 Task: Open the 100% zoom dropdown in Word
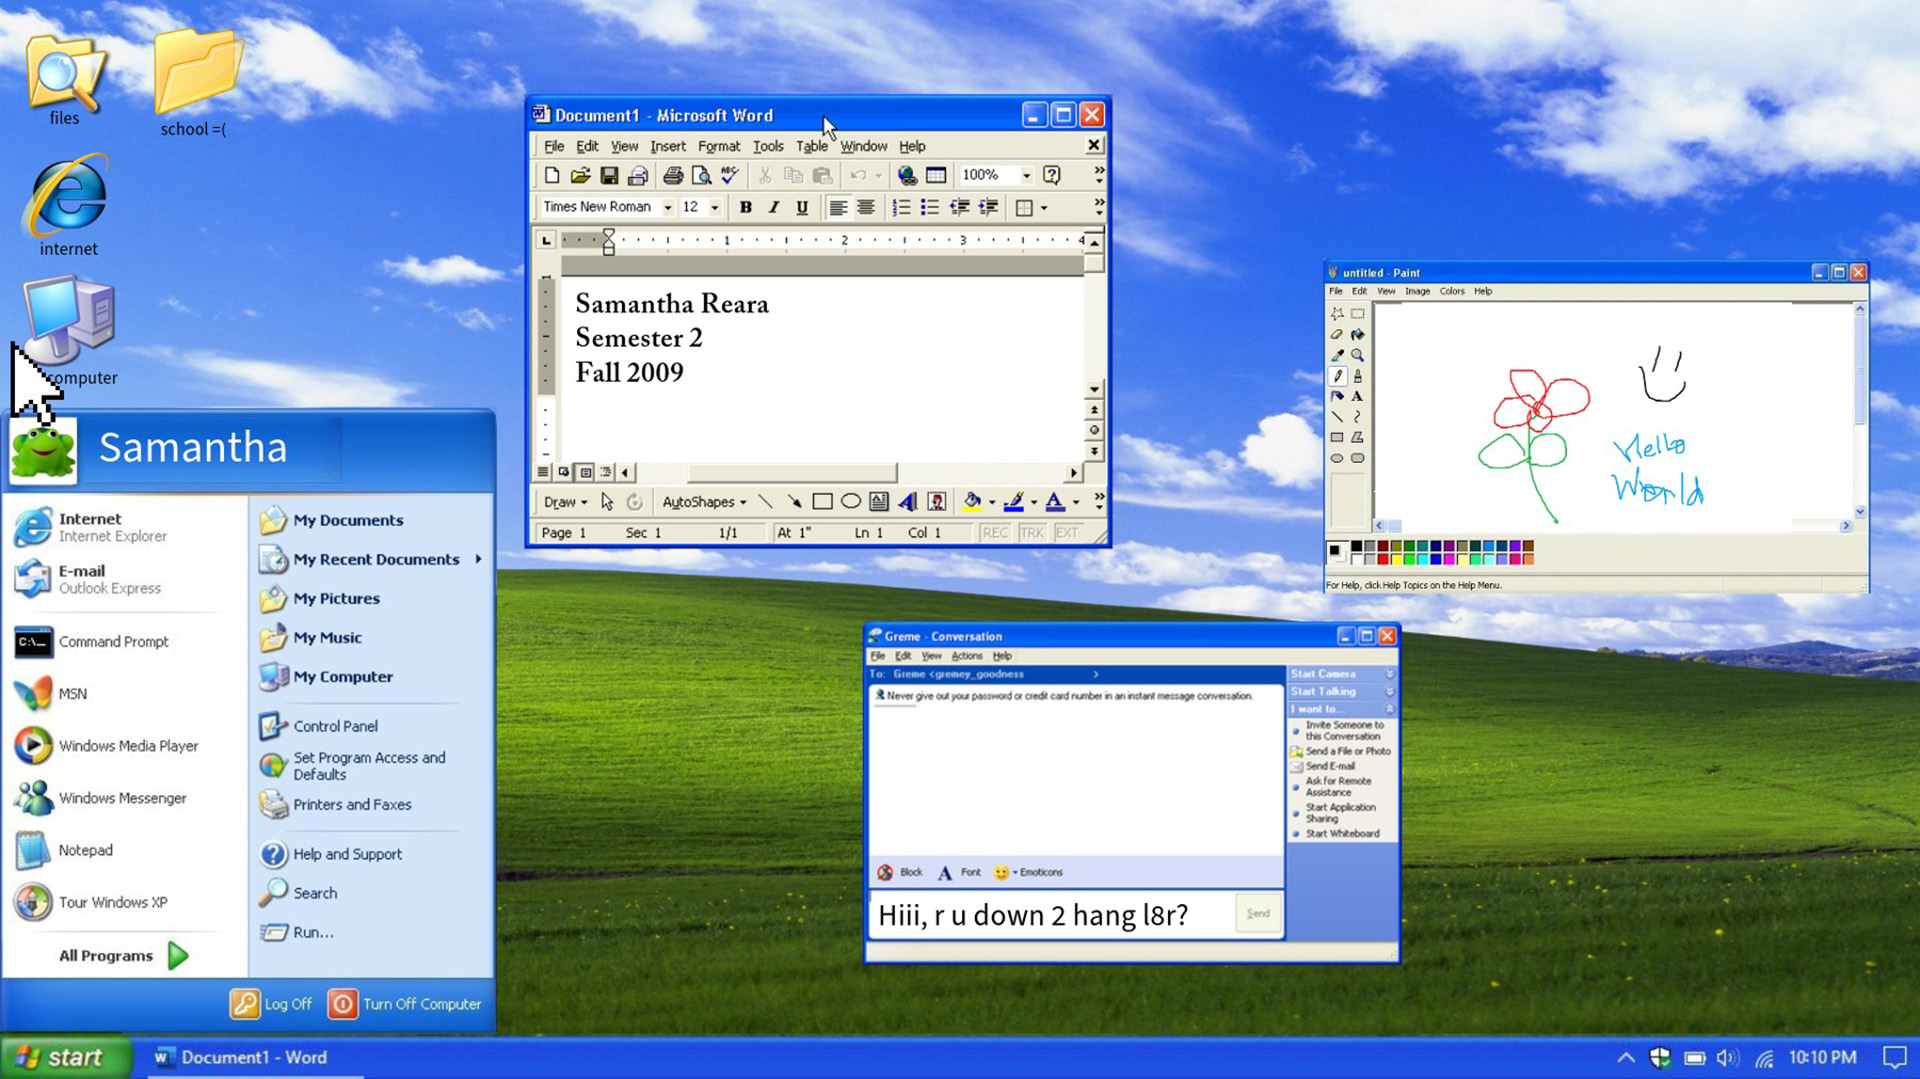pyautogui.click(x=1025, y=175)
